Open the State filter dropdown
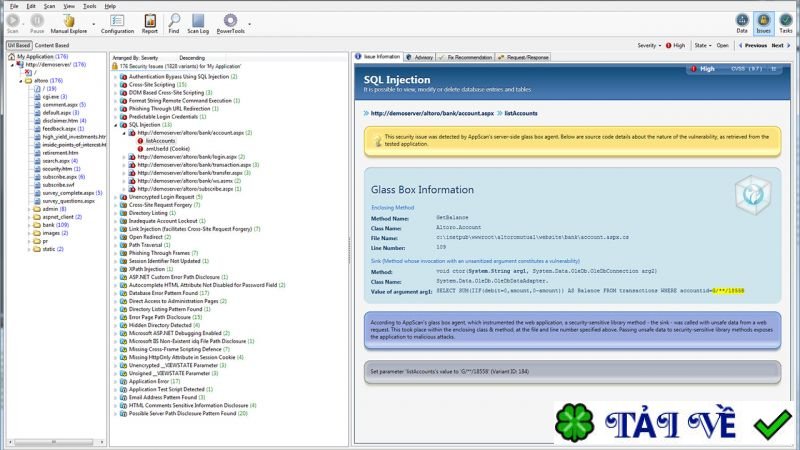The height and width of the screenshot is (450, 800). (x=703, y=45)
